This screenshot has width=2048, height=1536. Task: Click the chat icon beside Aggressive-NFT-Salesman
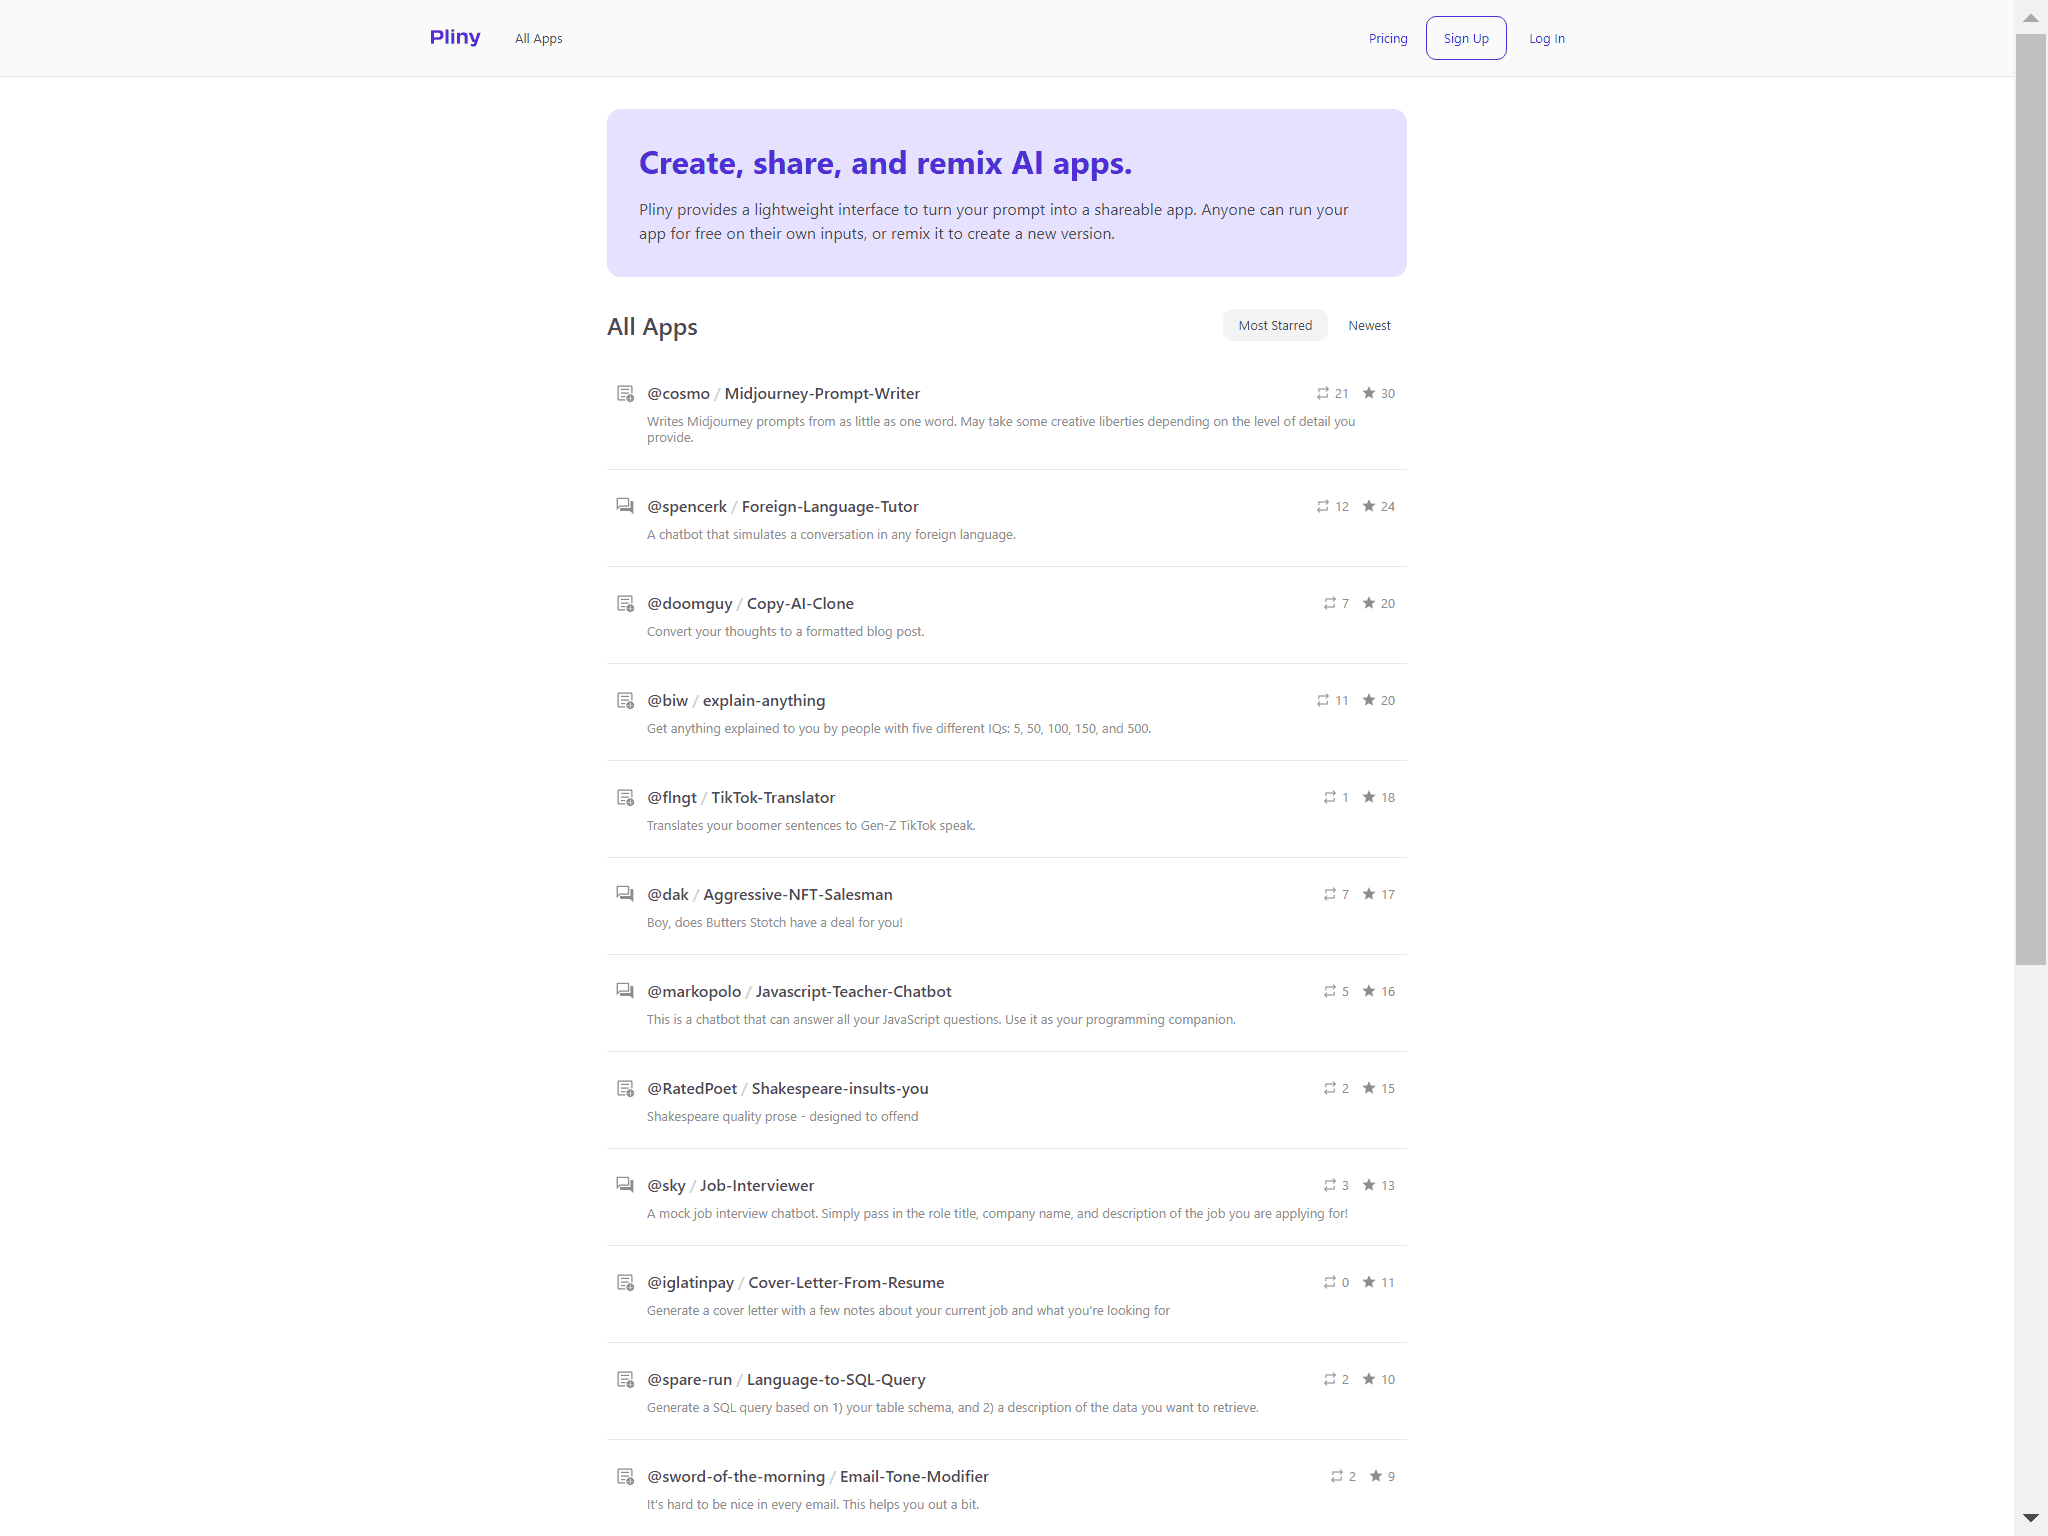[x=625, y=894]
